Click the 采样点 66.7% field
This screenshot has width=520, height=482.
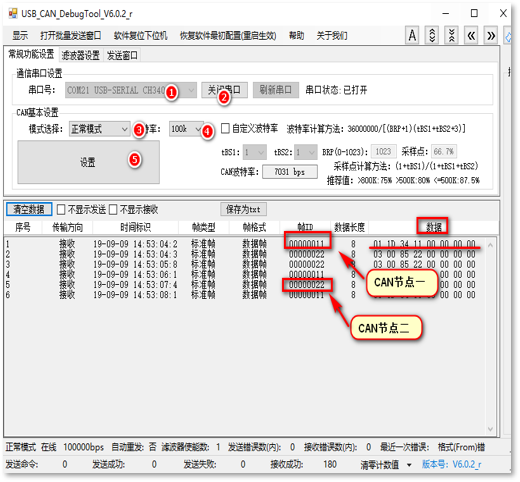(444, 152)
